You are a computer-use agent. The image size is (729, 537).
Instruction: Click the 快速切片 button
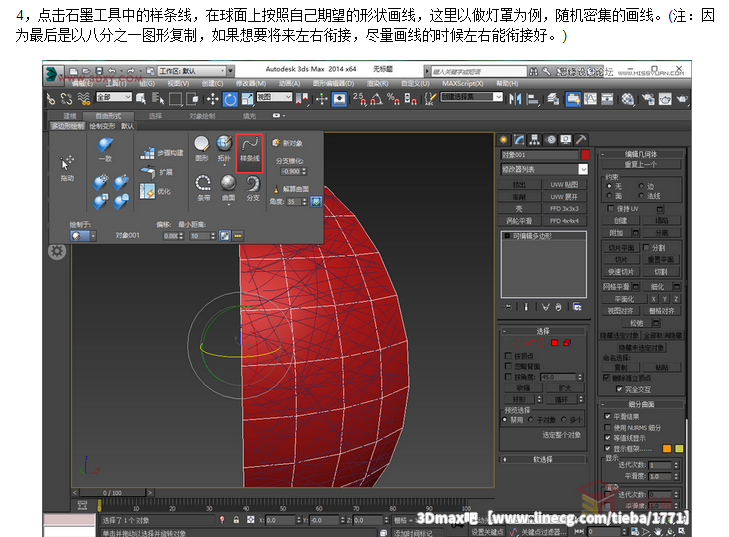click(x=621, y=272)
